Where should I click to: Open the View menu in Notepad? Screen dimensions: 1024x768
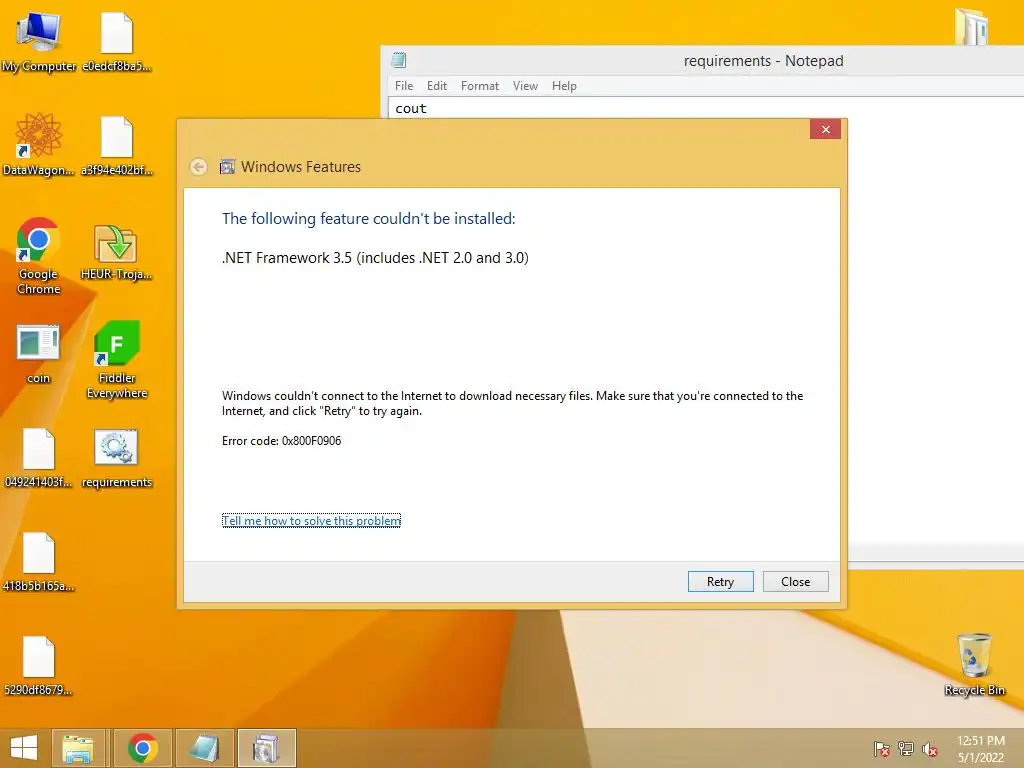point(525,86)
